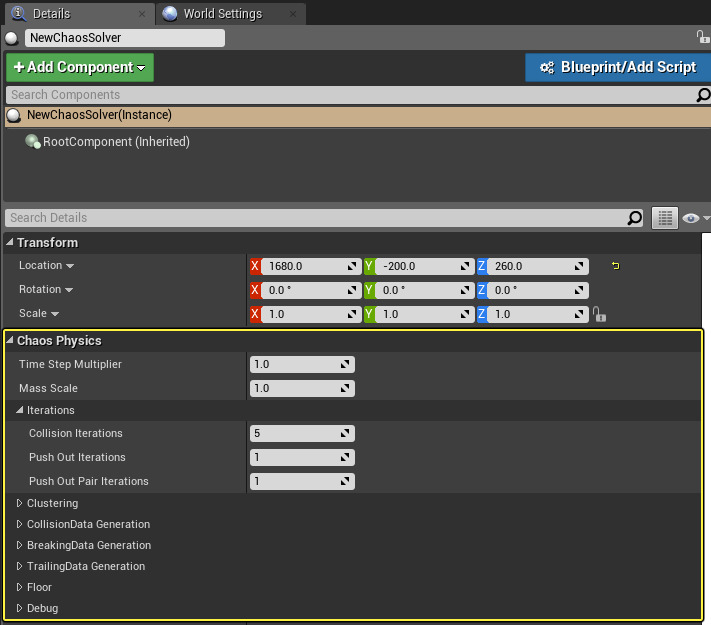Screen dimensions: 711x625
Task: Expand the CollisionData Generation section
Action: [20, 525]
